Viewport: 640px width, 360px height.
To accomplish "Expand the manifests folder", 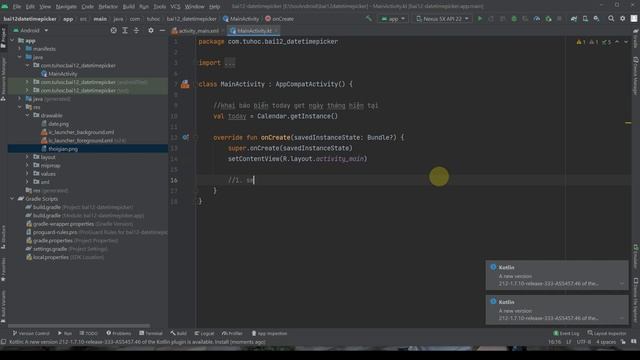I will tap(20, 49).
